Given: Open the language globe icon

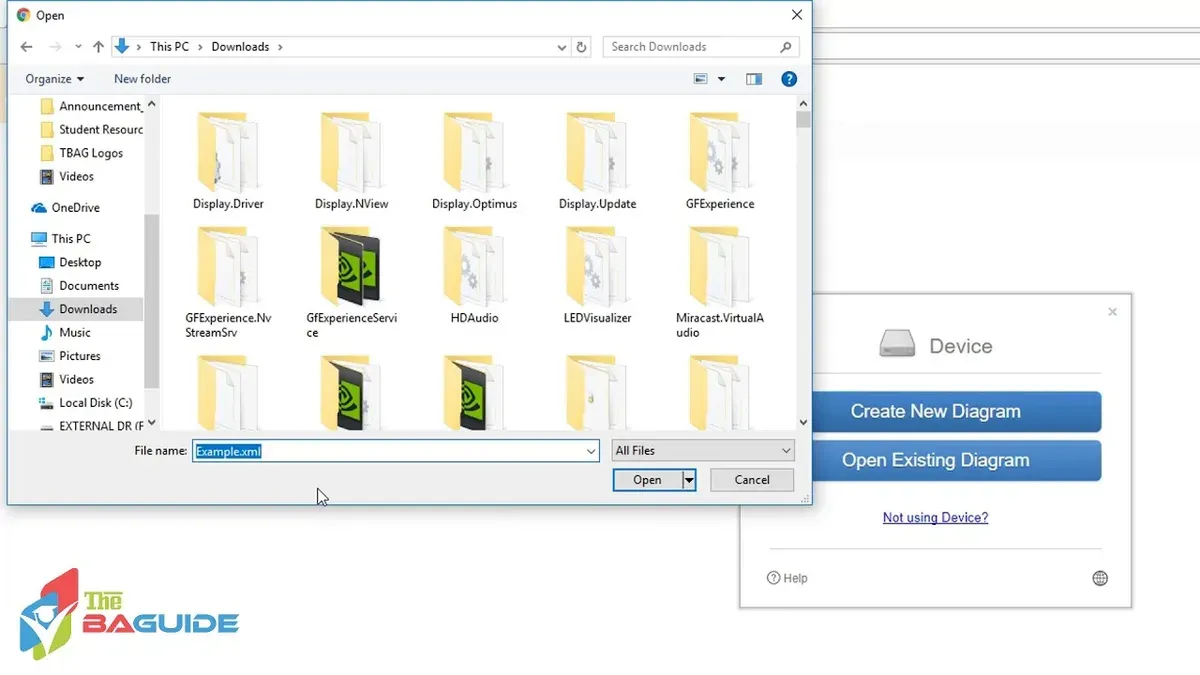Looking at the screenshot, I should [1100, 578].
